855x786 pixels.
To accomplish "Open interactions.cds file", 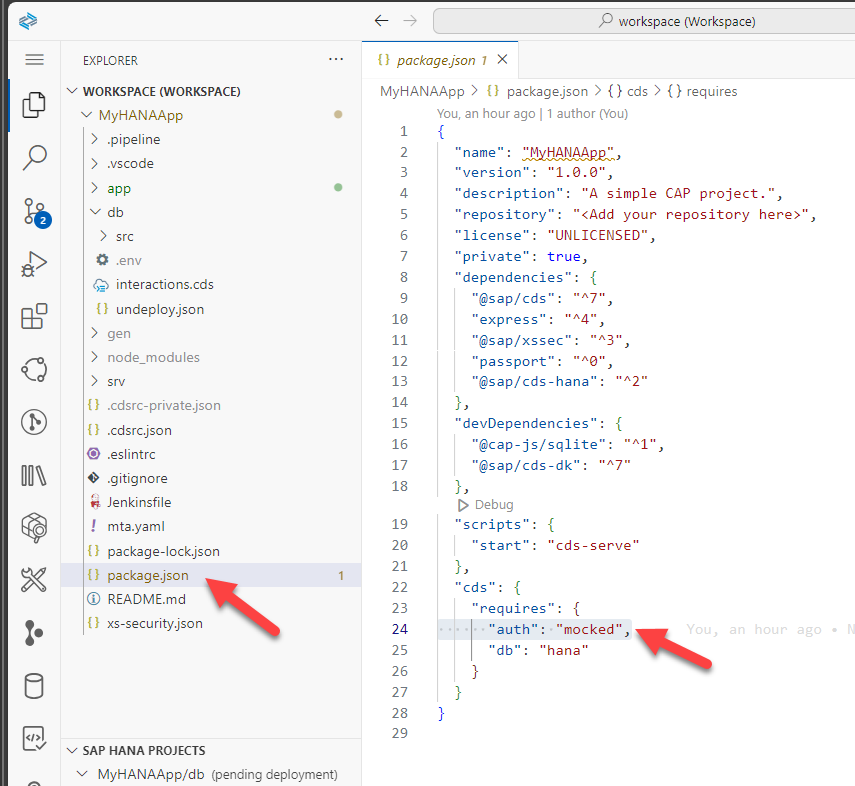I will click(x=165, y=284).
